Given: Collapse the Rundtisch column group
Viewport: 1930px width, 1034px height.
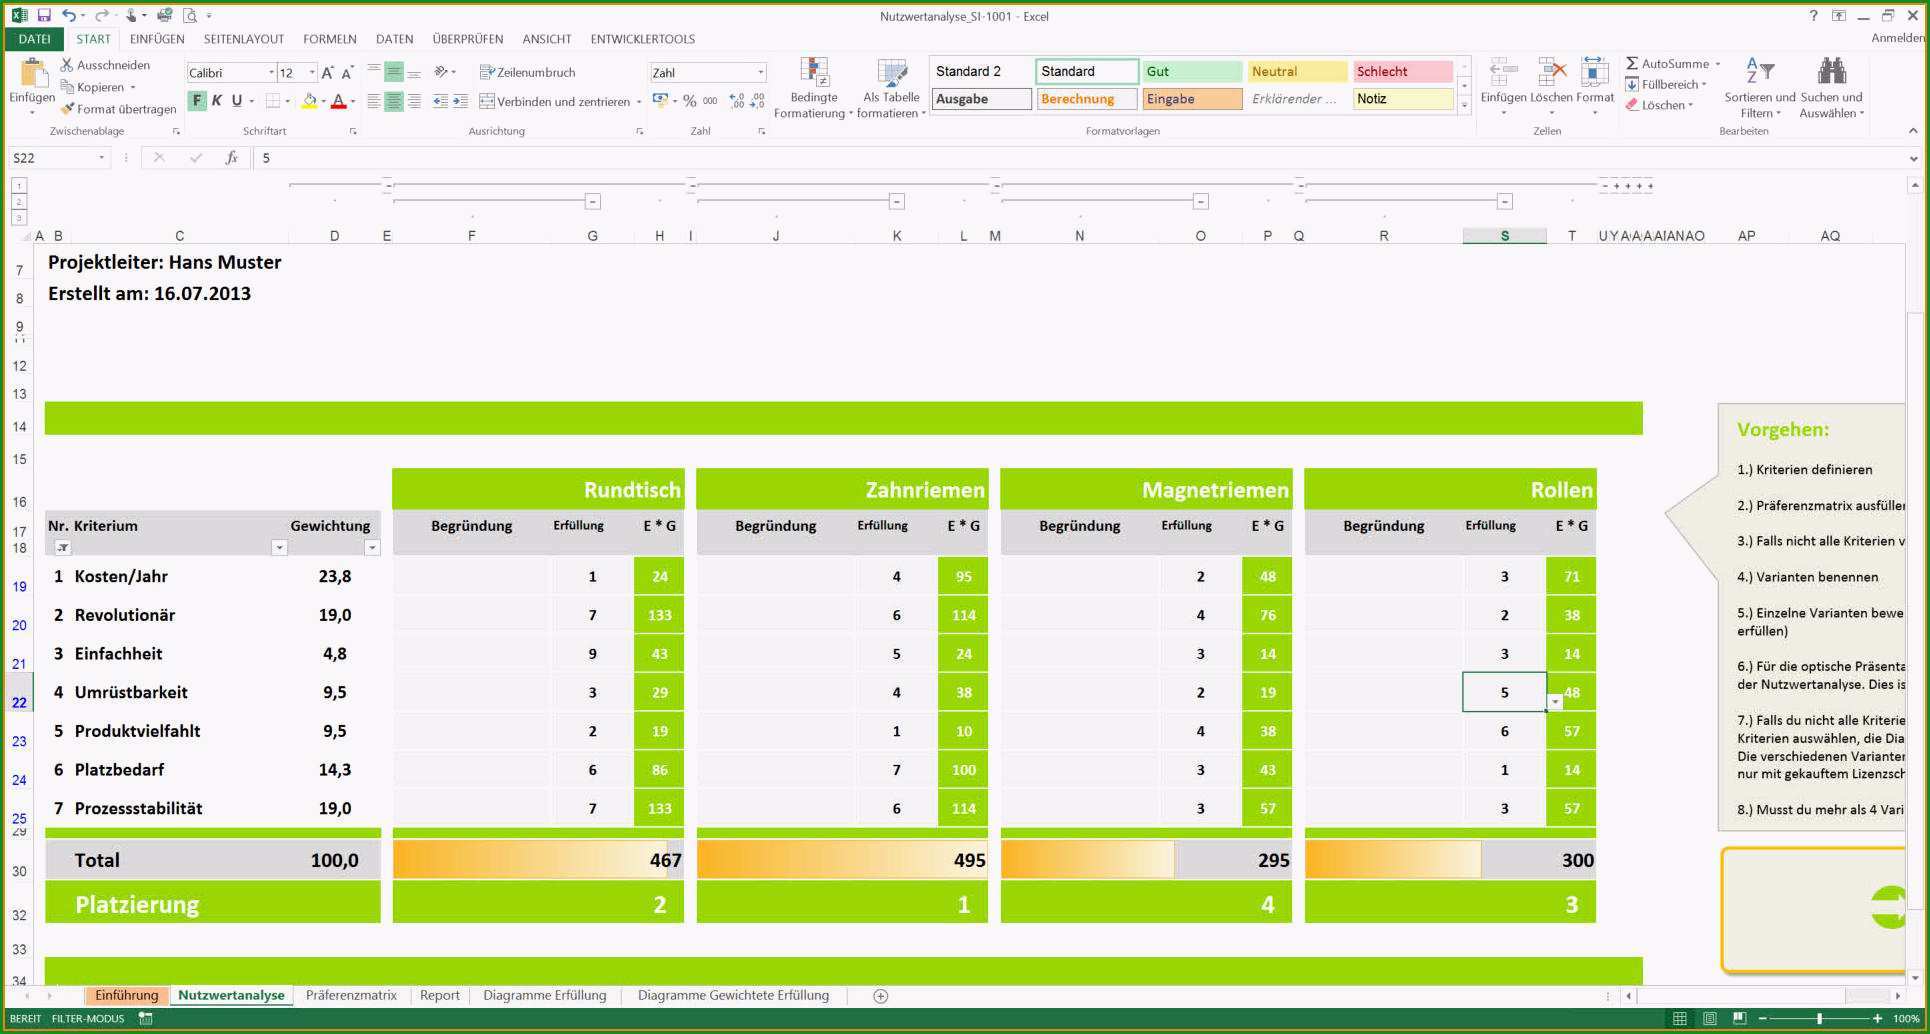Looking at the screenshot, I should click(592, 202).
